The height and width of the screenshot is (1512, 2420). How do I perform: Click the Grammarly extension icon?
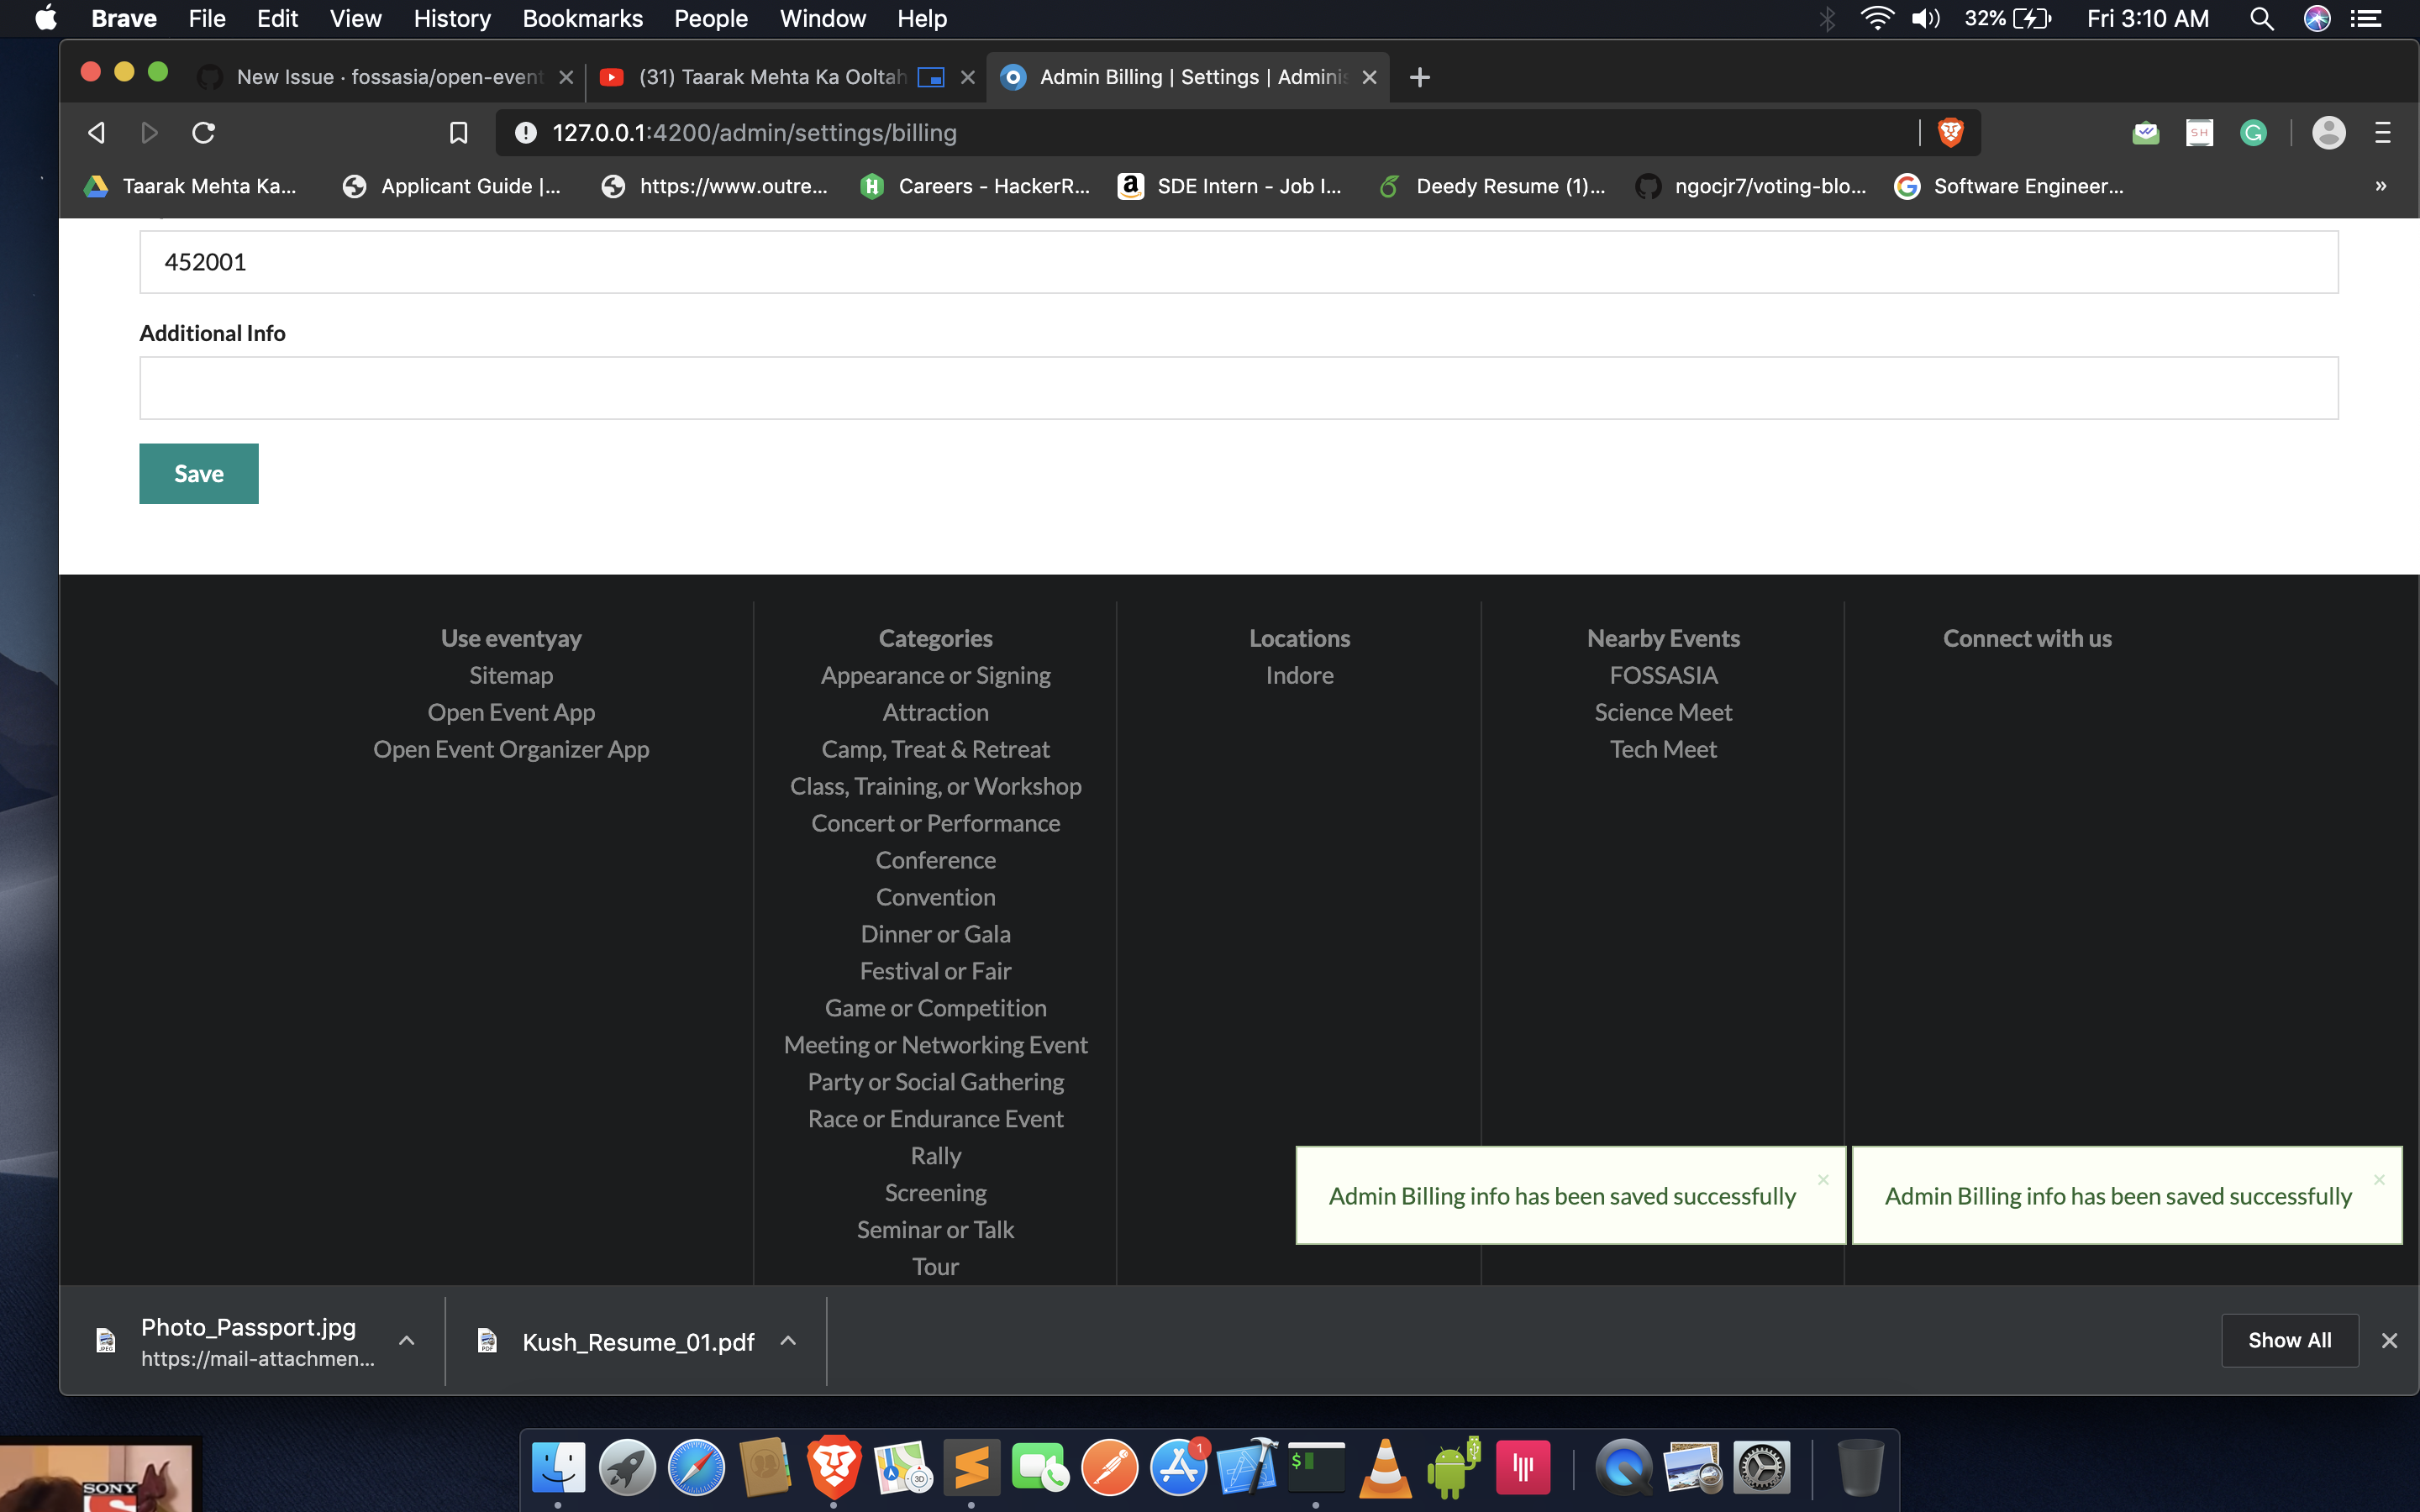pyautogui.click(x=2253, y=132)
